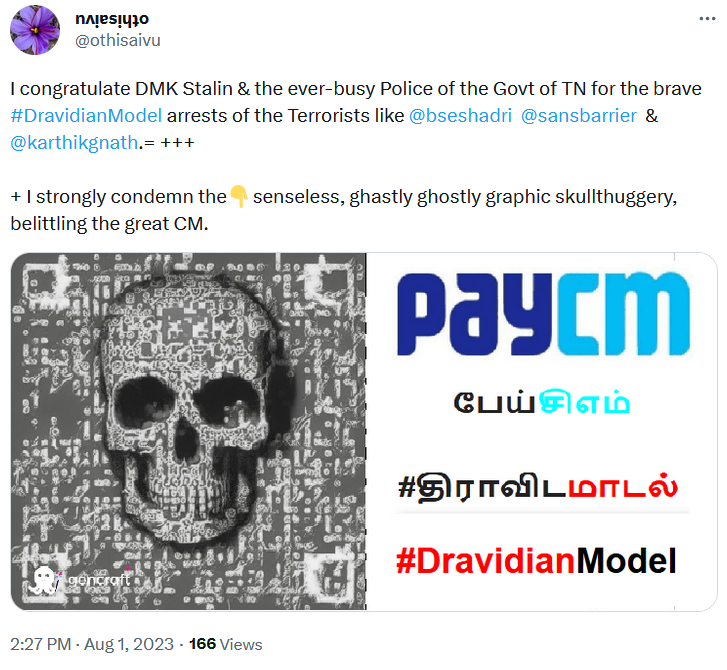Click the @othisaivu handle
The height and width of the screenshot is (670, 727).
point(118,40)
